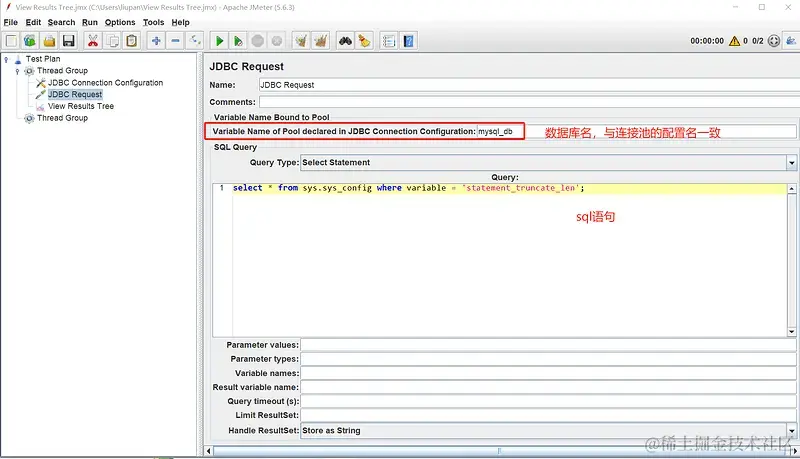Click the Open file folder icon
The width and height of the screenshot is (800, 459).
coord(49,41)
